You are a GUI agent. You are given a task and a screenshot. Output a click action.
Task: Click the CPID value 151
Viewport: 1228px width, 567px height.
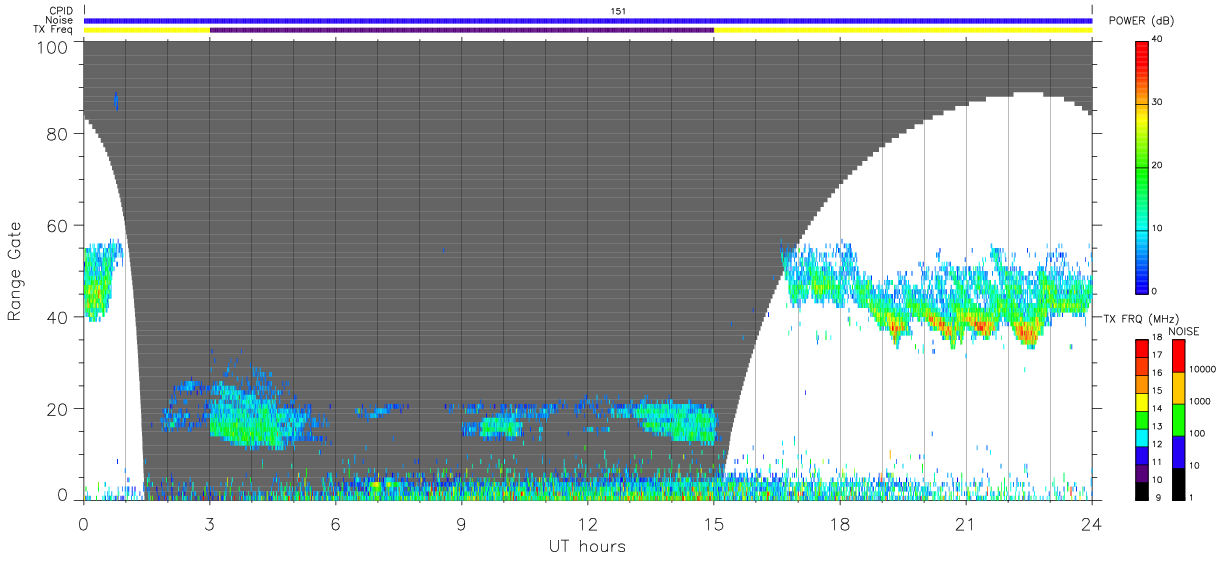tap(618, 10)
